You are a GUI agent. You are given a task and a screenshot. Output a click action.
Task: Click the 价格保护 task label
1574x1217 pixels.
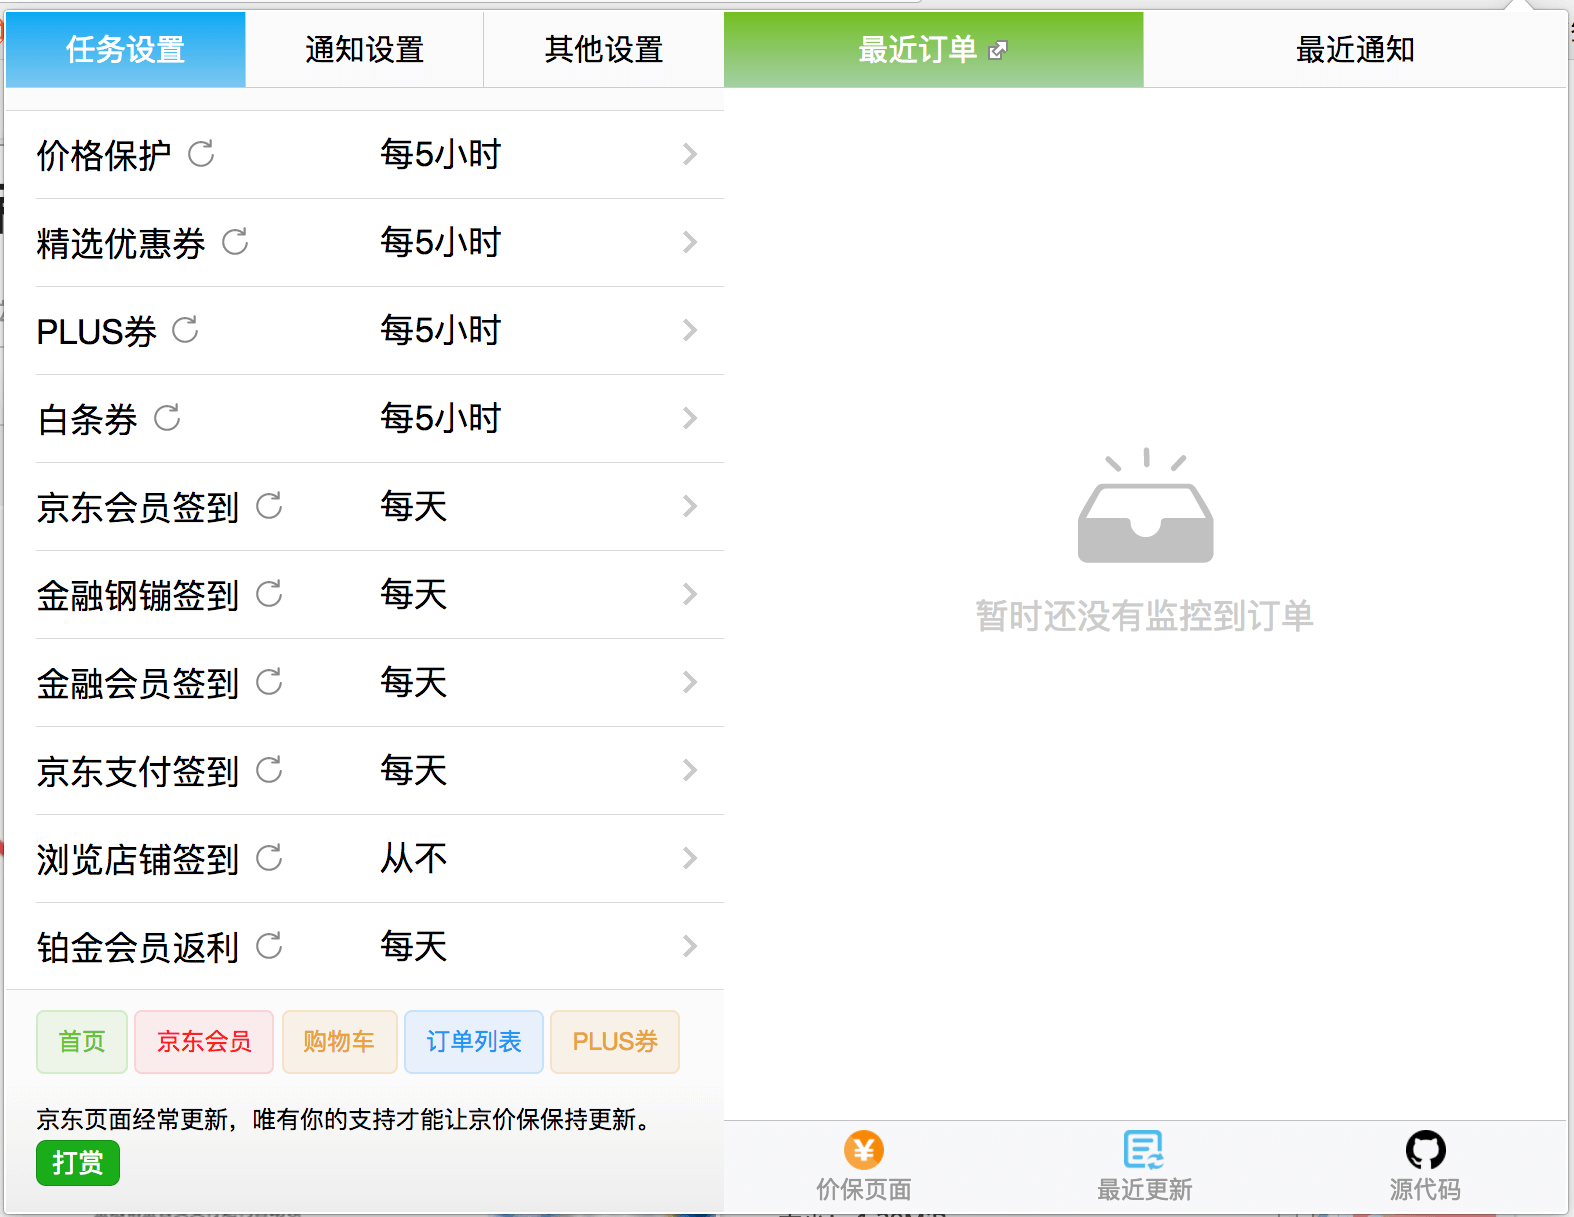tap(104, 155)
